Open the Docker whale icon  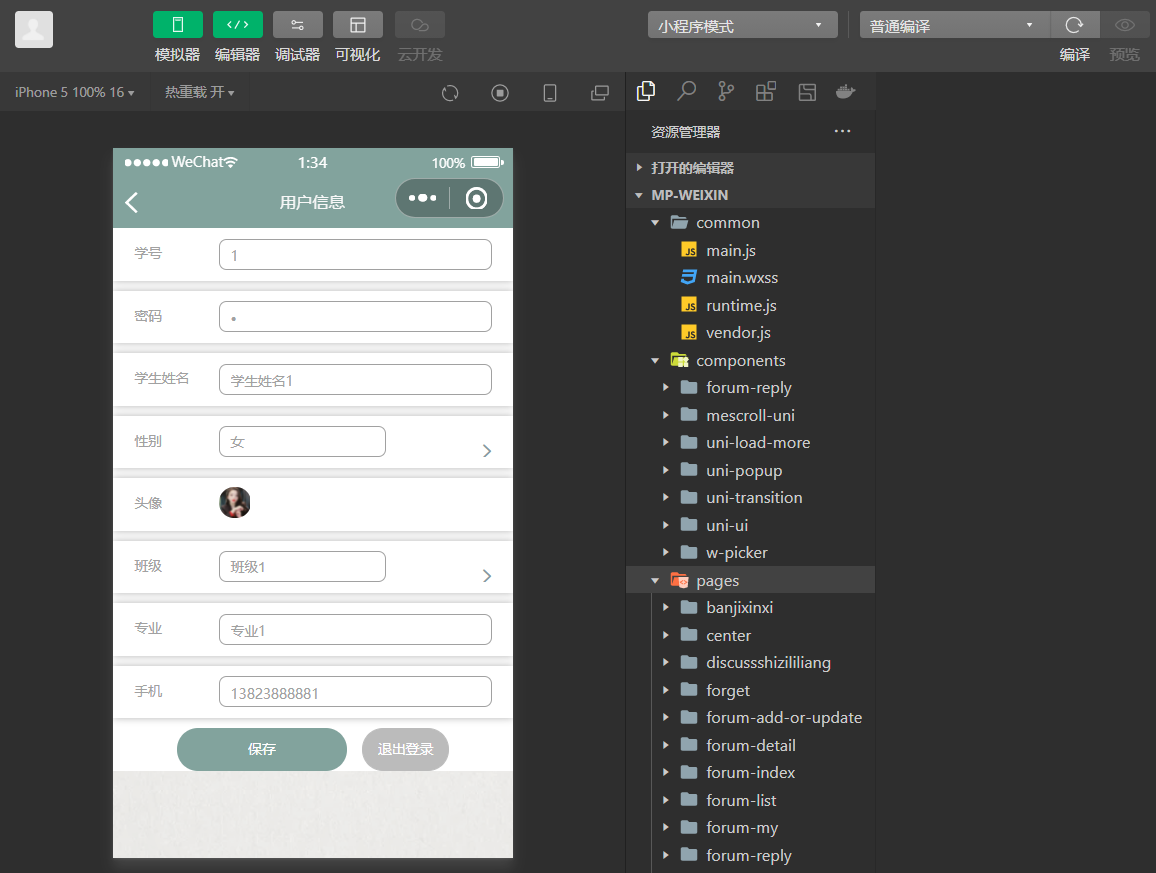846,91
